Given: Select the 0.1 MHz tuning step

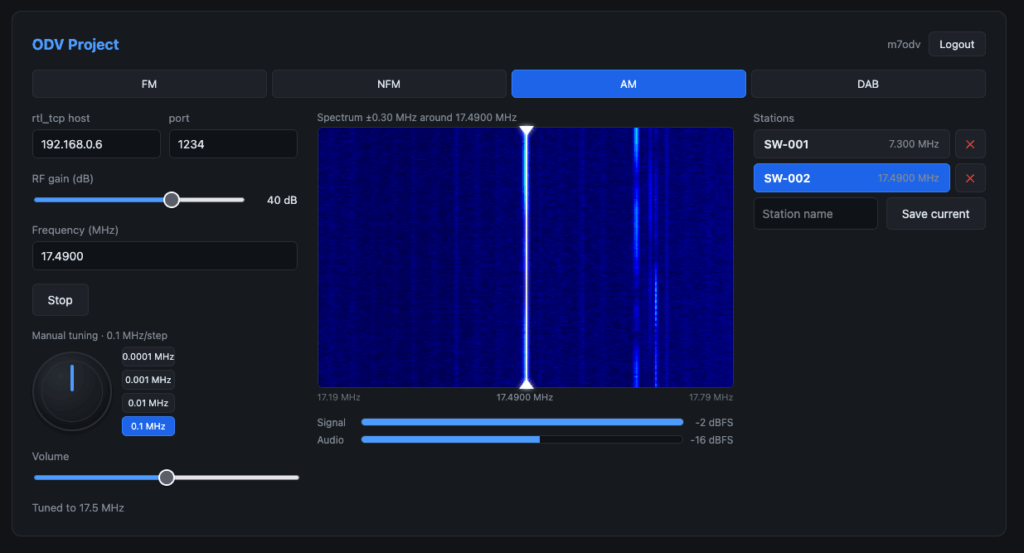Looking at the screenshot, I should (148, 426).
